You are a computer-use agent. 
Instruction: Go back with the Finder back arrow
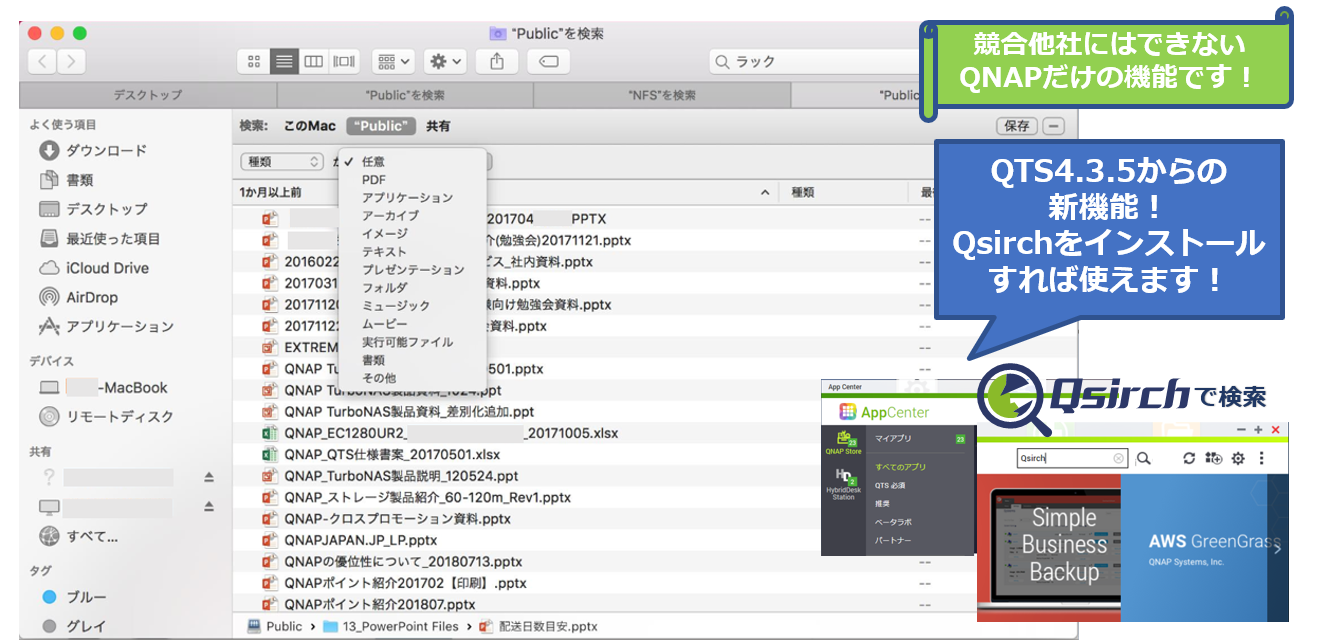(x=42, y=62)
